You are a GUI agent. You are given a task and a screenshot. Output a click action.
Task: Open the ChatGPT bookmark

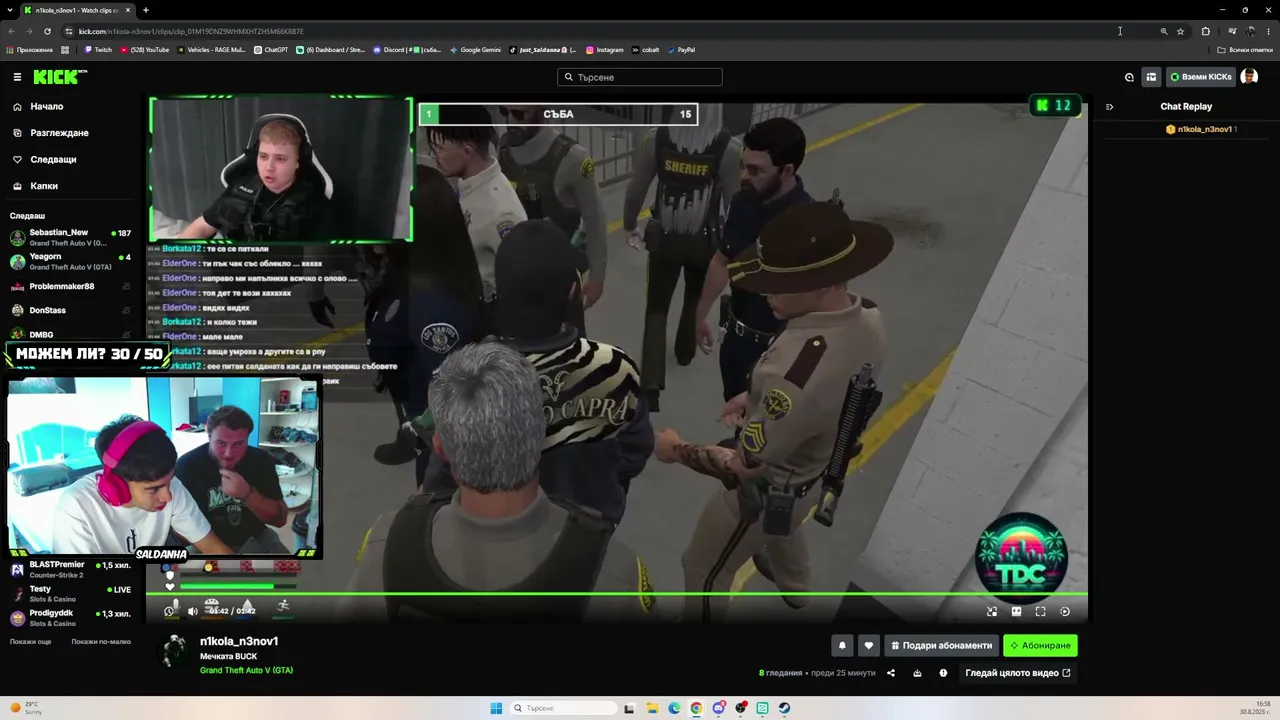271,50
